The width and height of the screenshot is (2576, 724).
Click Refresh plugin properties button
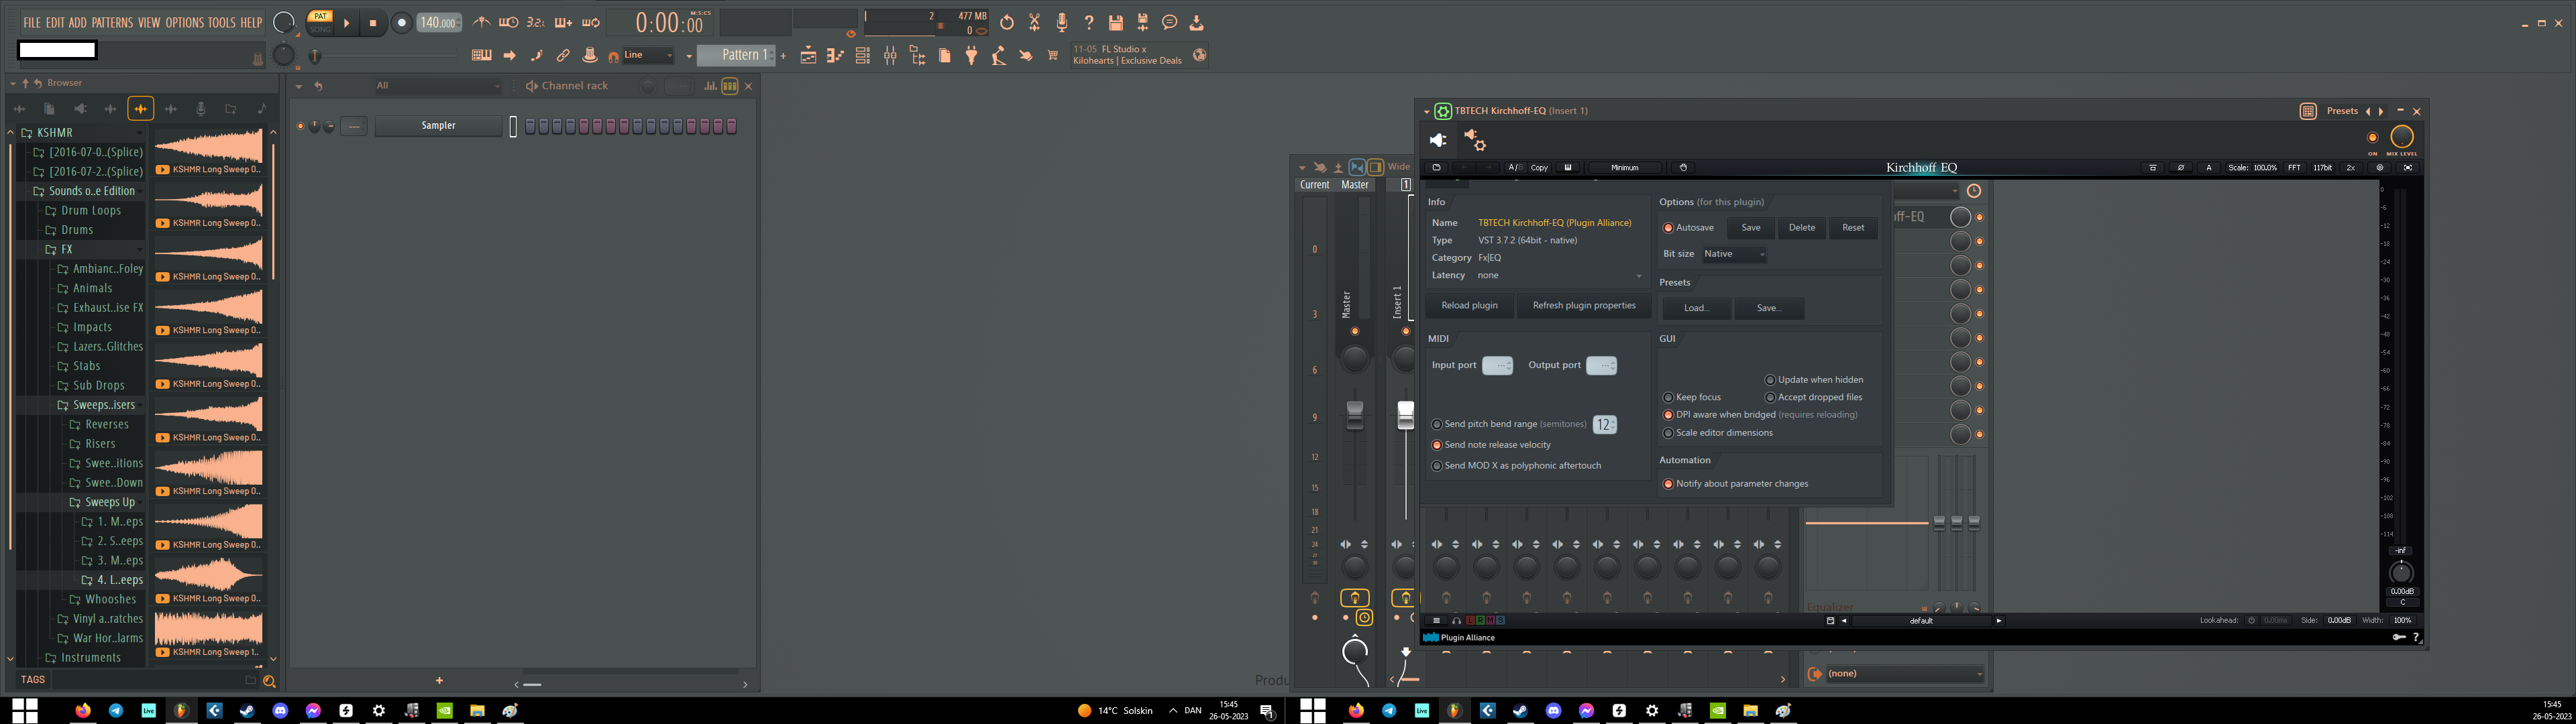1584,305
